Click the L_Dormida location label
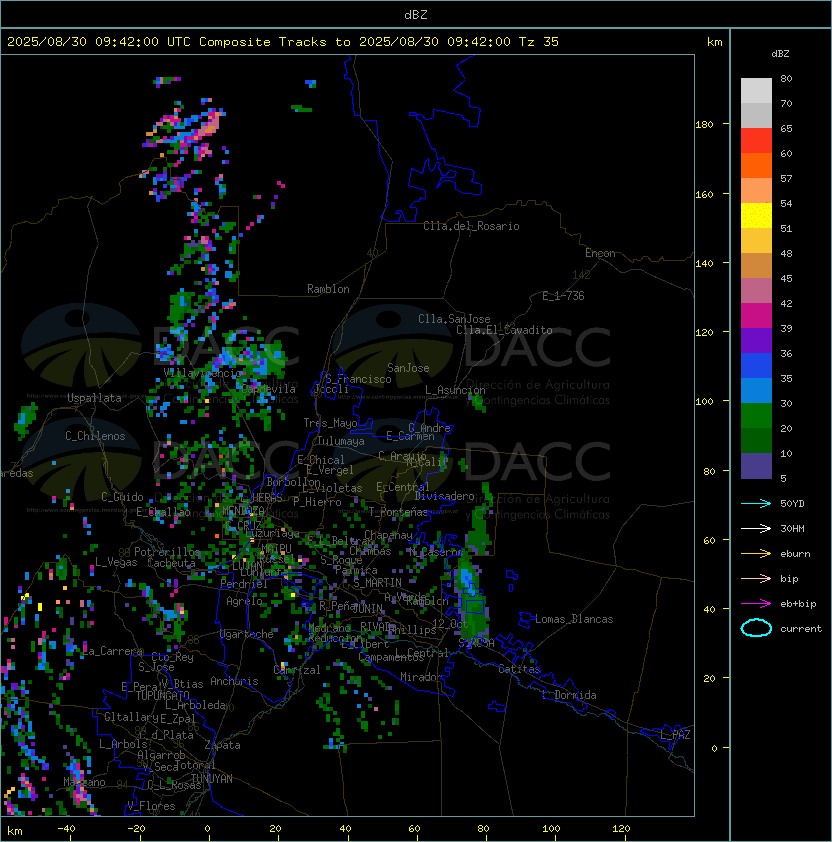 569,695
